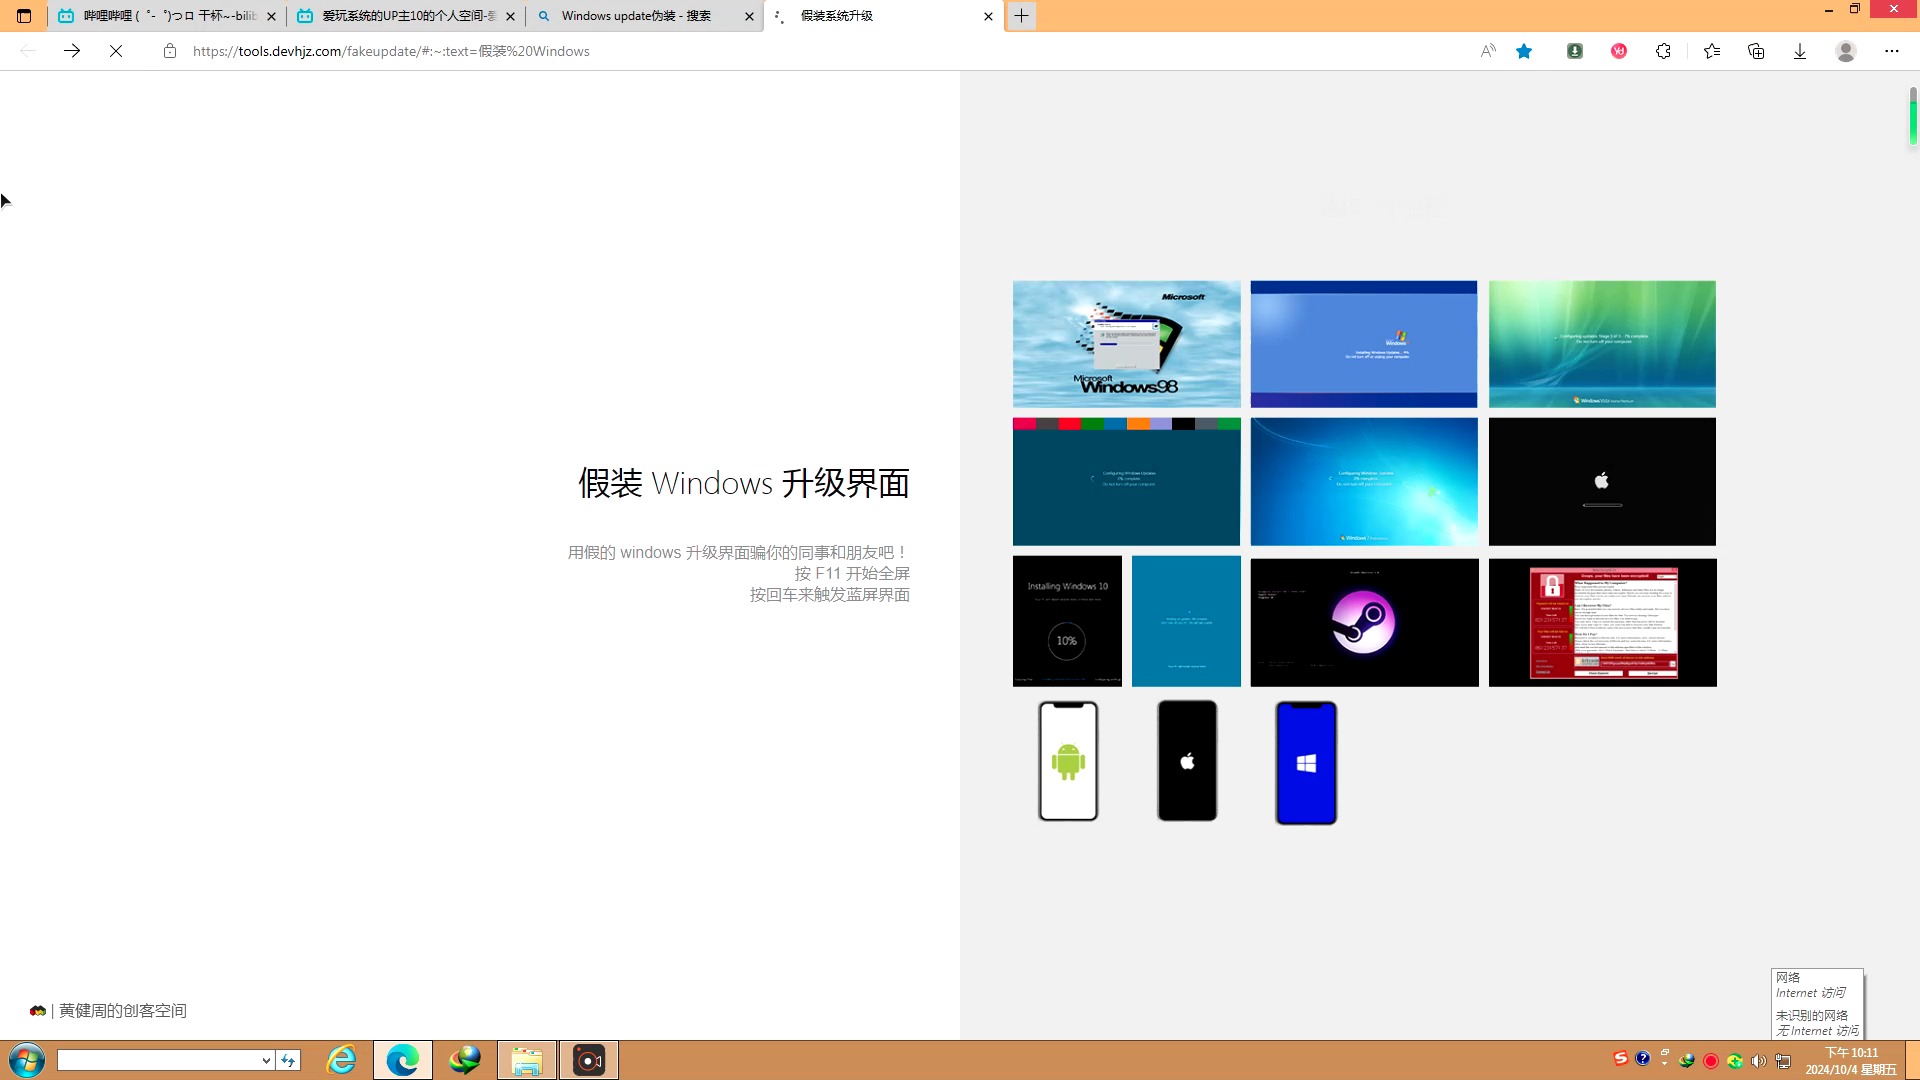This screenshot has height=1080, width=1920.
Task: Click the page vertical scrollbar thumb
Action: click(x=1912, y=116)
